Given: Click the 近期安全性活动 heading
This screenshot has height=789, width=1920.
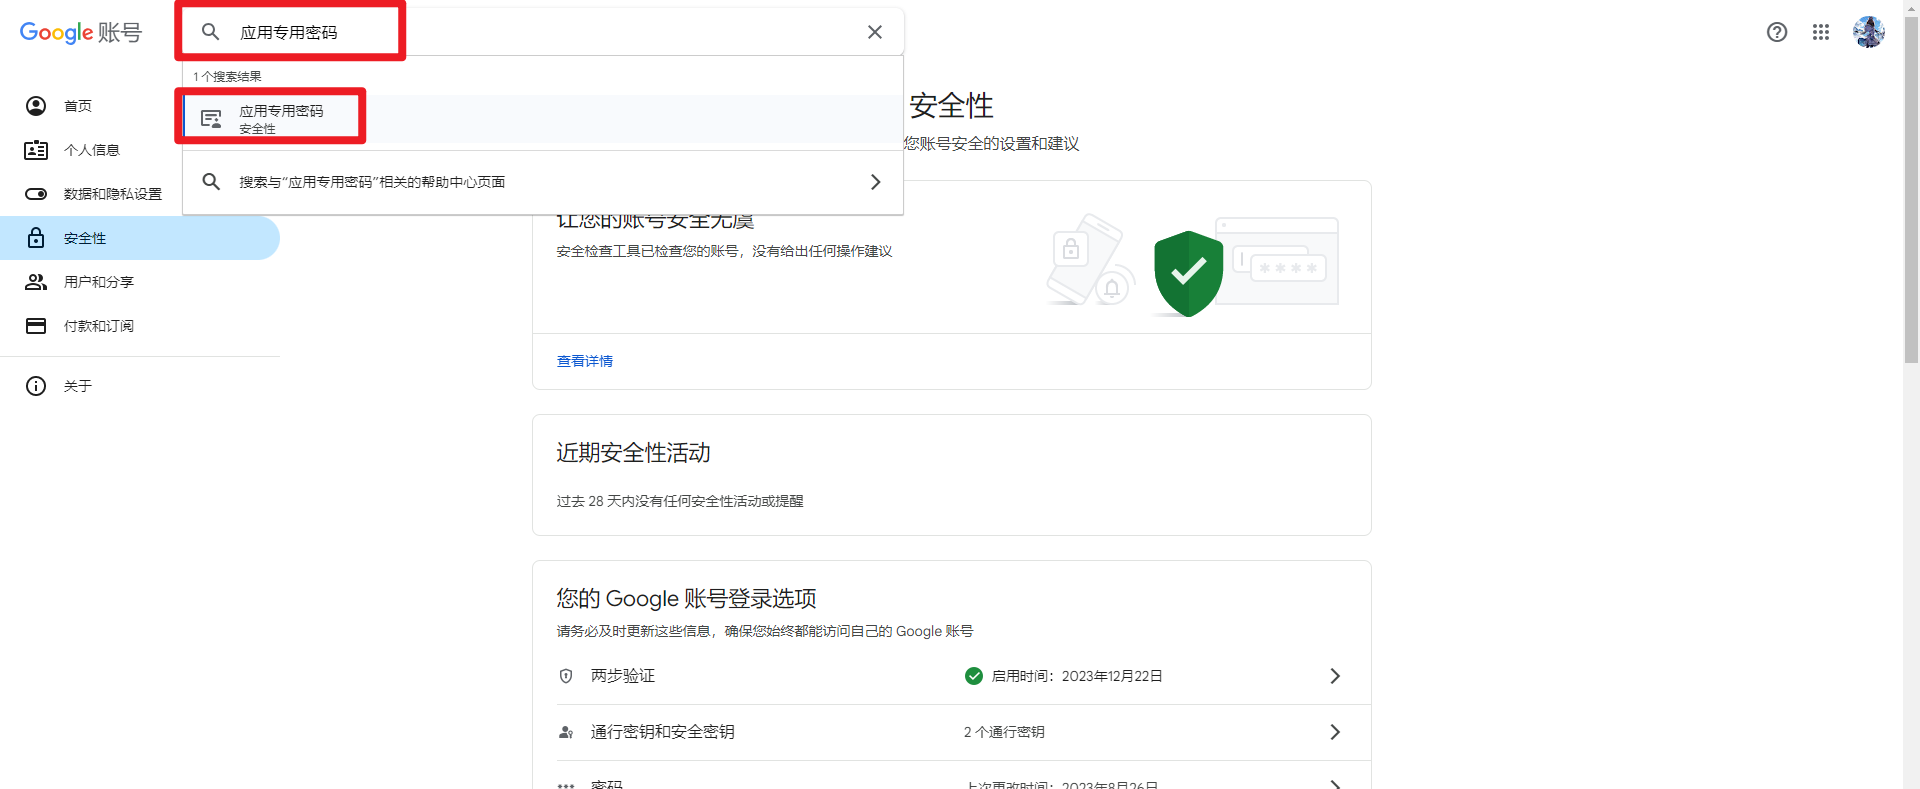Looking at the screenshot, I should pyautogui.click(x=633, y=453).
